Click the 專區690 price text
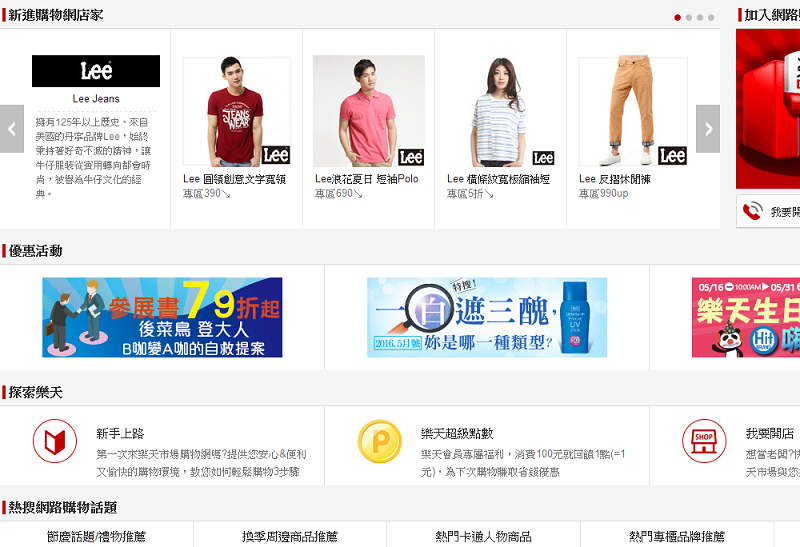This screenshot has height=547, width=800. click(x=339, y=193)
